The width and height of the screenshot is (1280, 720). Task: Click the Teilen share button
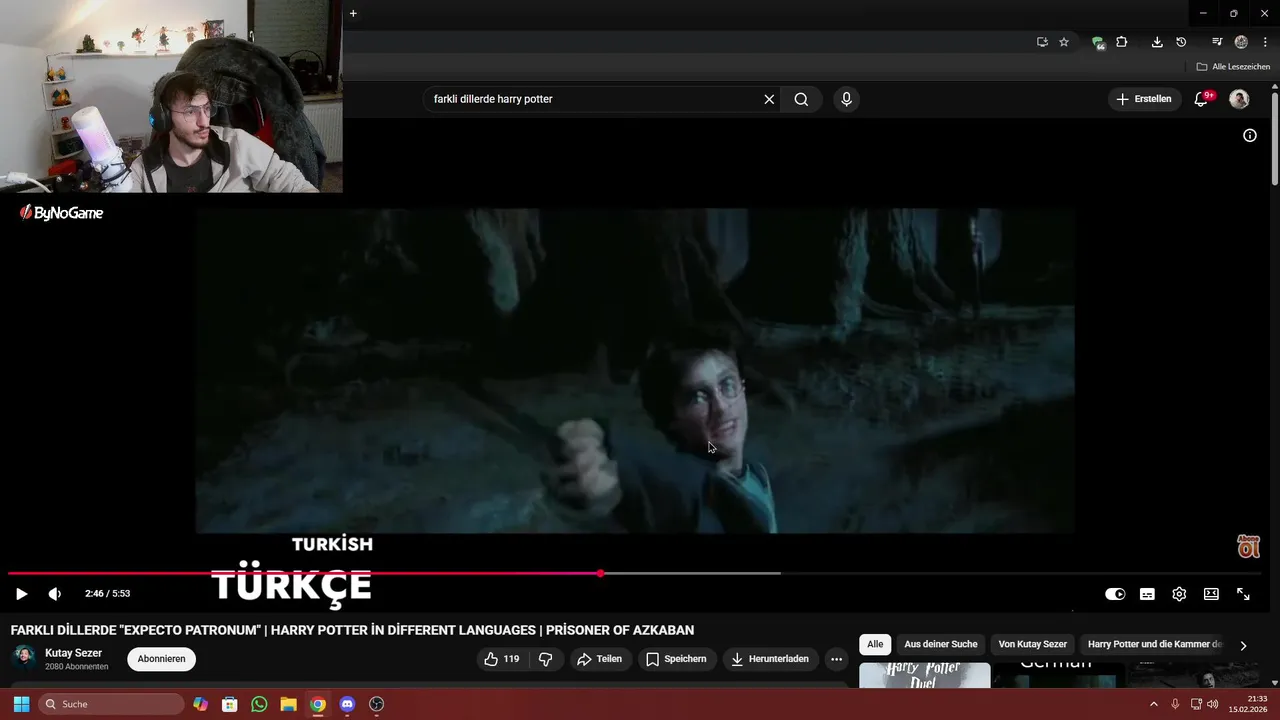coord(600,659)
